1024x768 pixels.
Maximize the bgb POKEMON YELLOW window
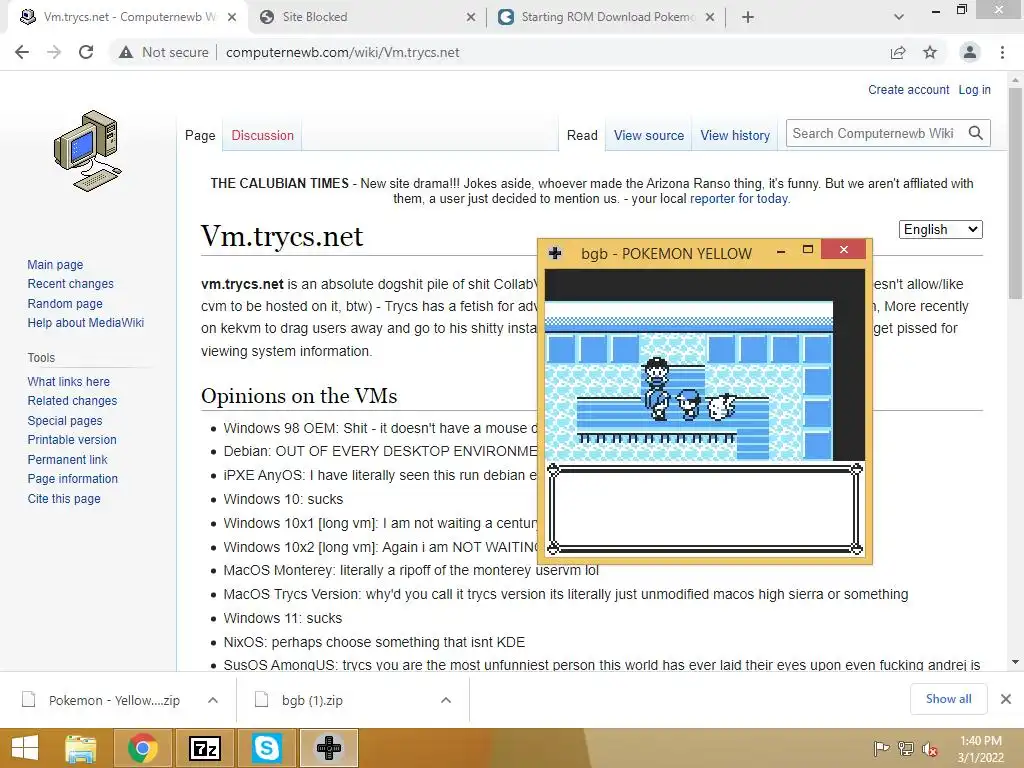tap(807, 249)
